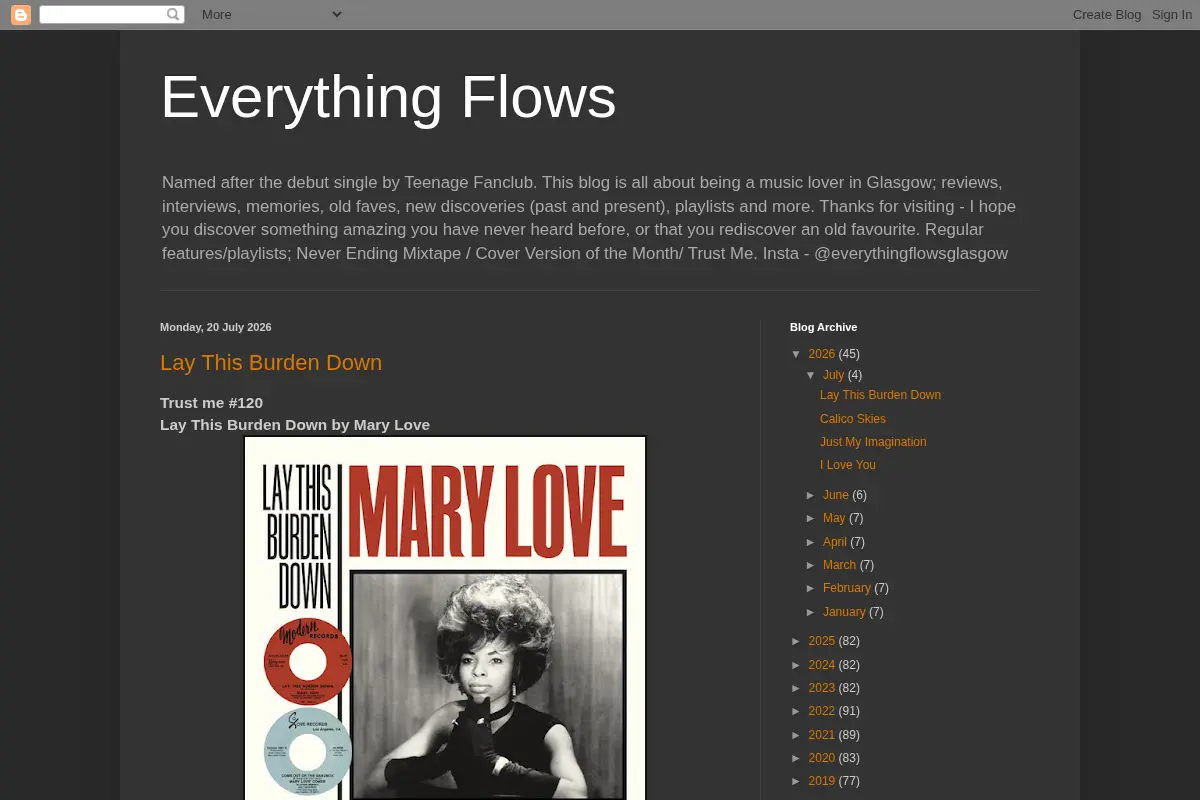Open the Just My Imagination archive post
The width and height of the screenshot is (1200, 800).
click(x=873, y=442)
